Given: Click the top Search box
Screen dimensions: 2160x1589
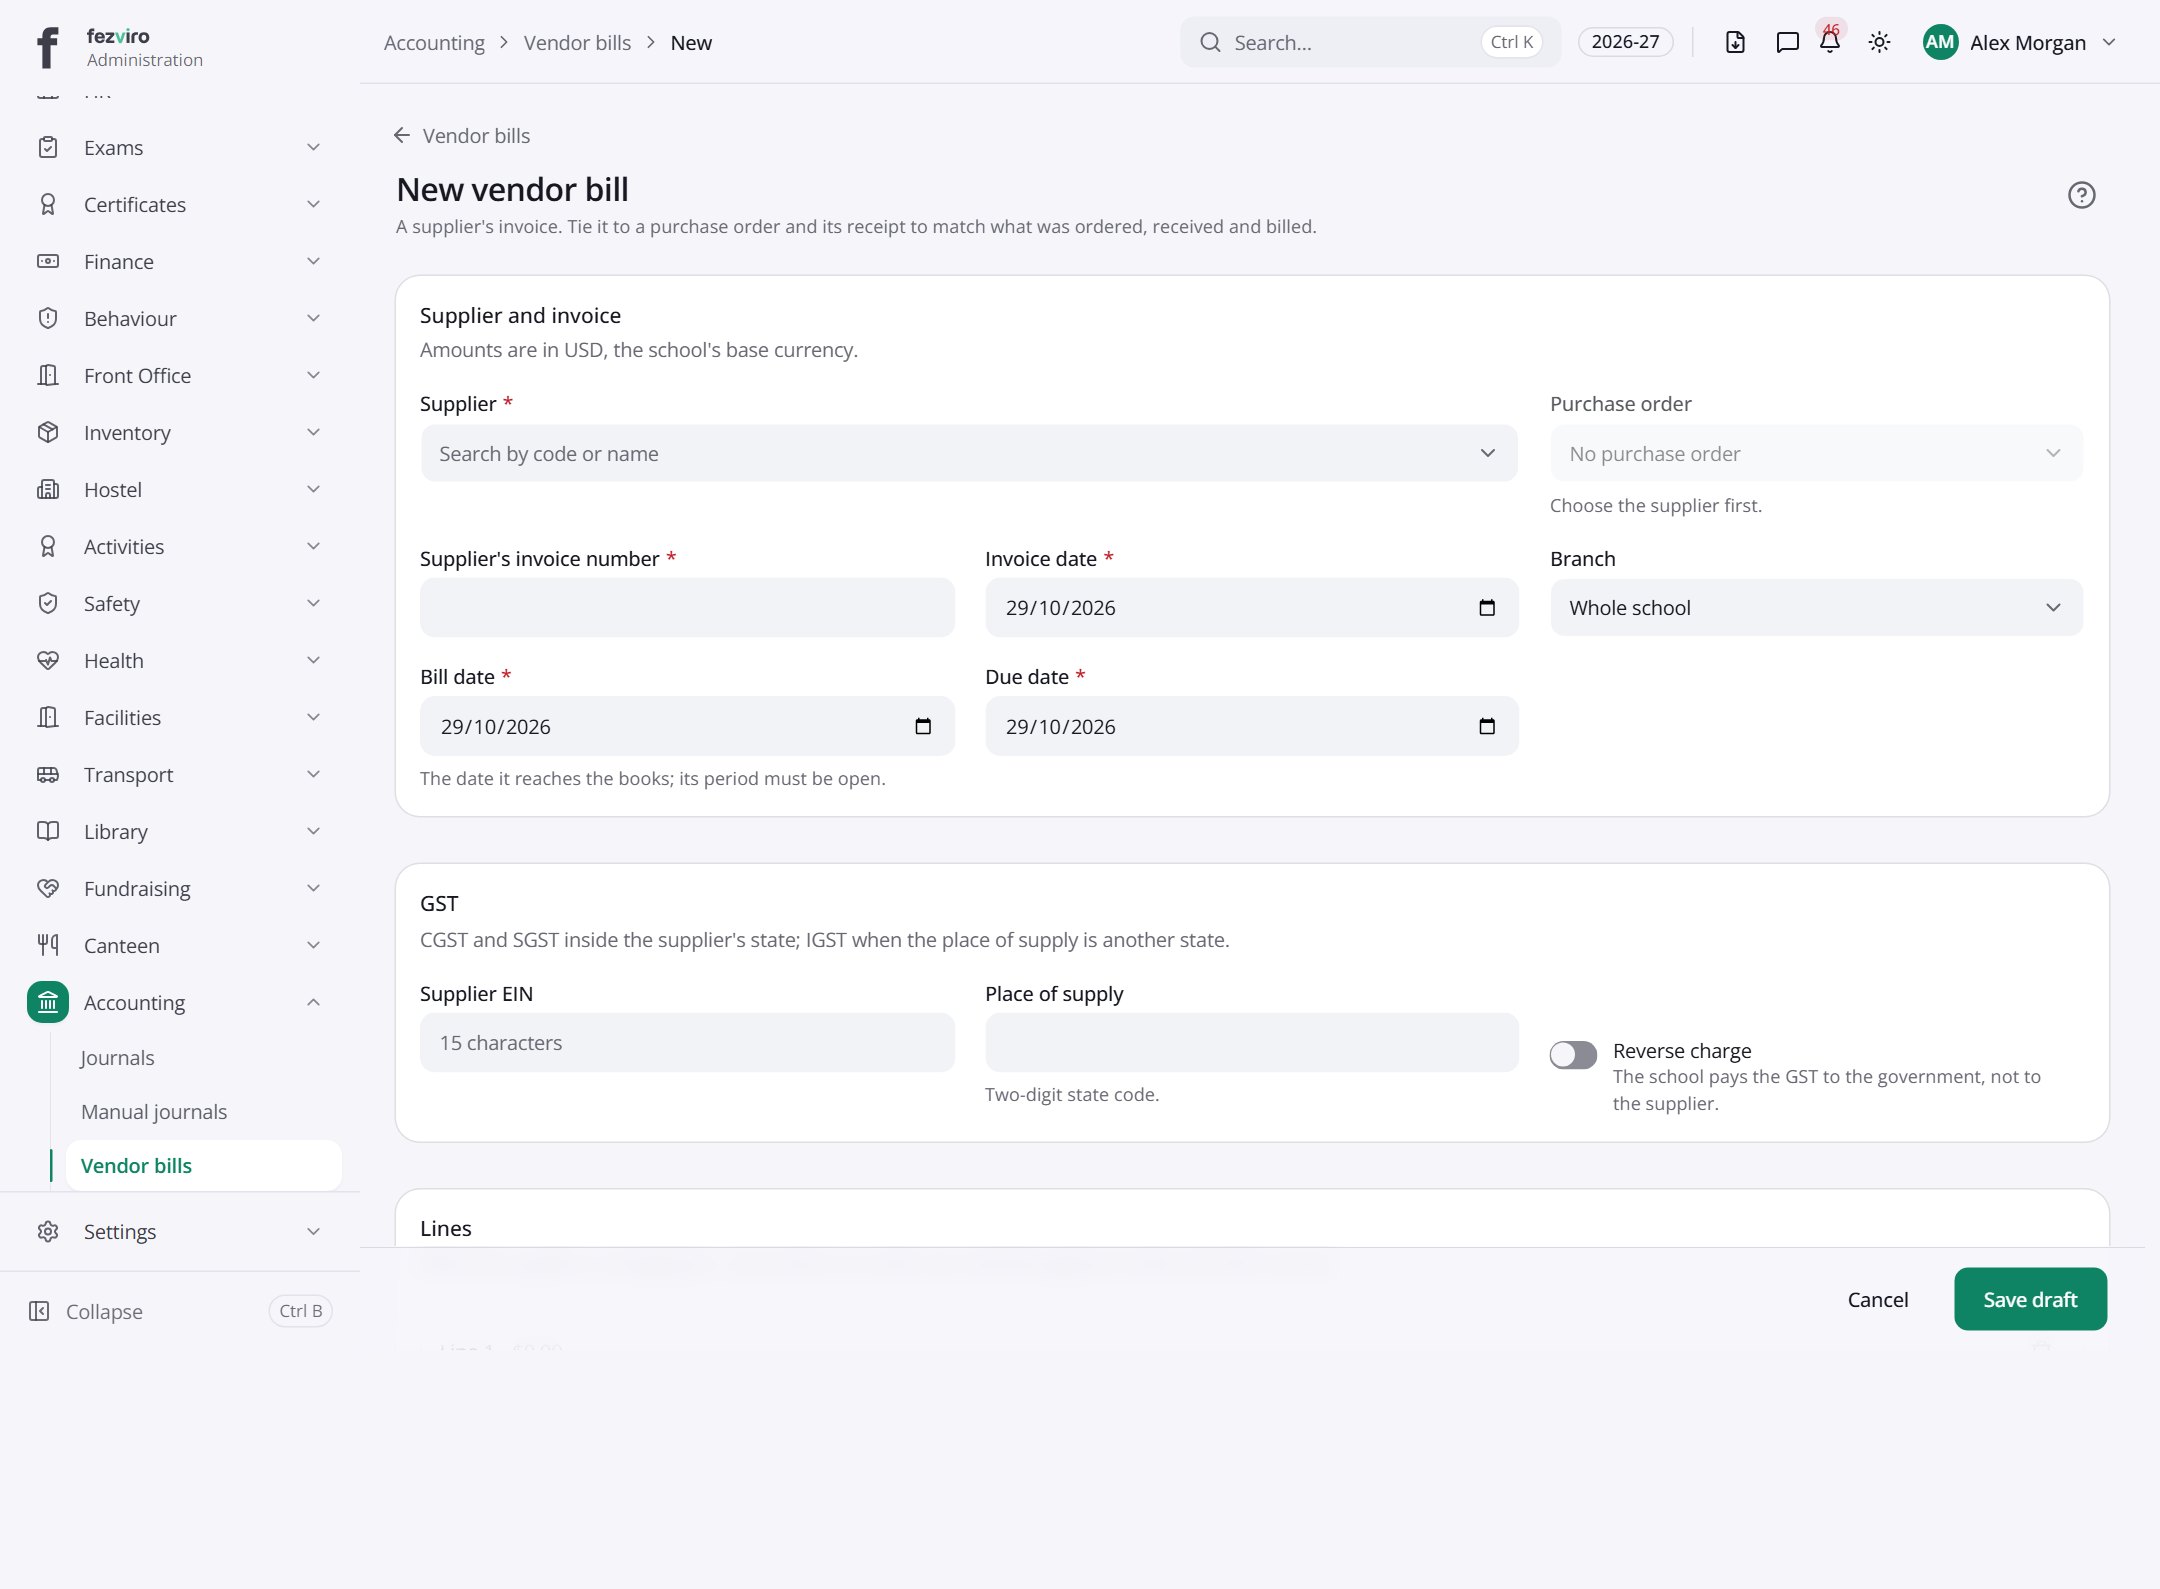Looking at the screenshot, I should coord(1370,42).
